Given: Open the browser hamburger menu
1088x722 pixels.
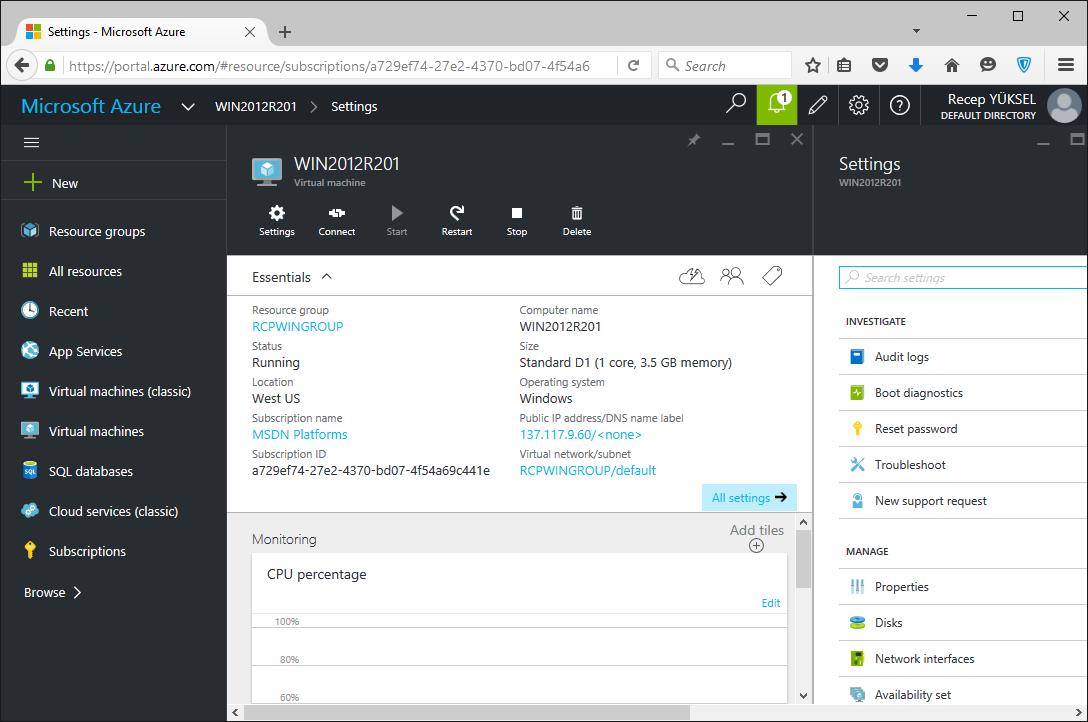Looking at the screenshot, I should click(1065, 65).
